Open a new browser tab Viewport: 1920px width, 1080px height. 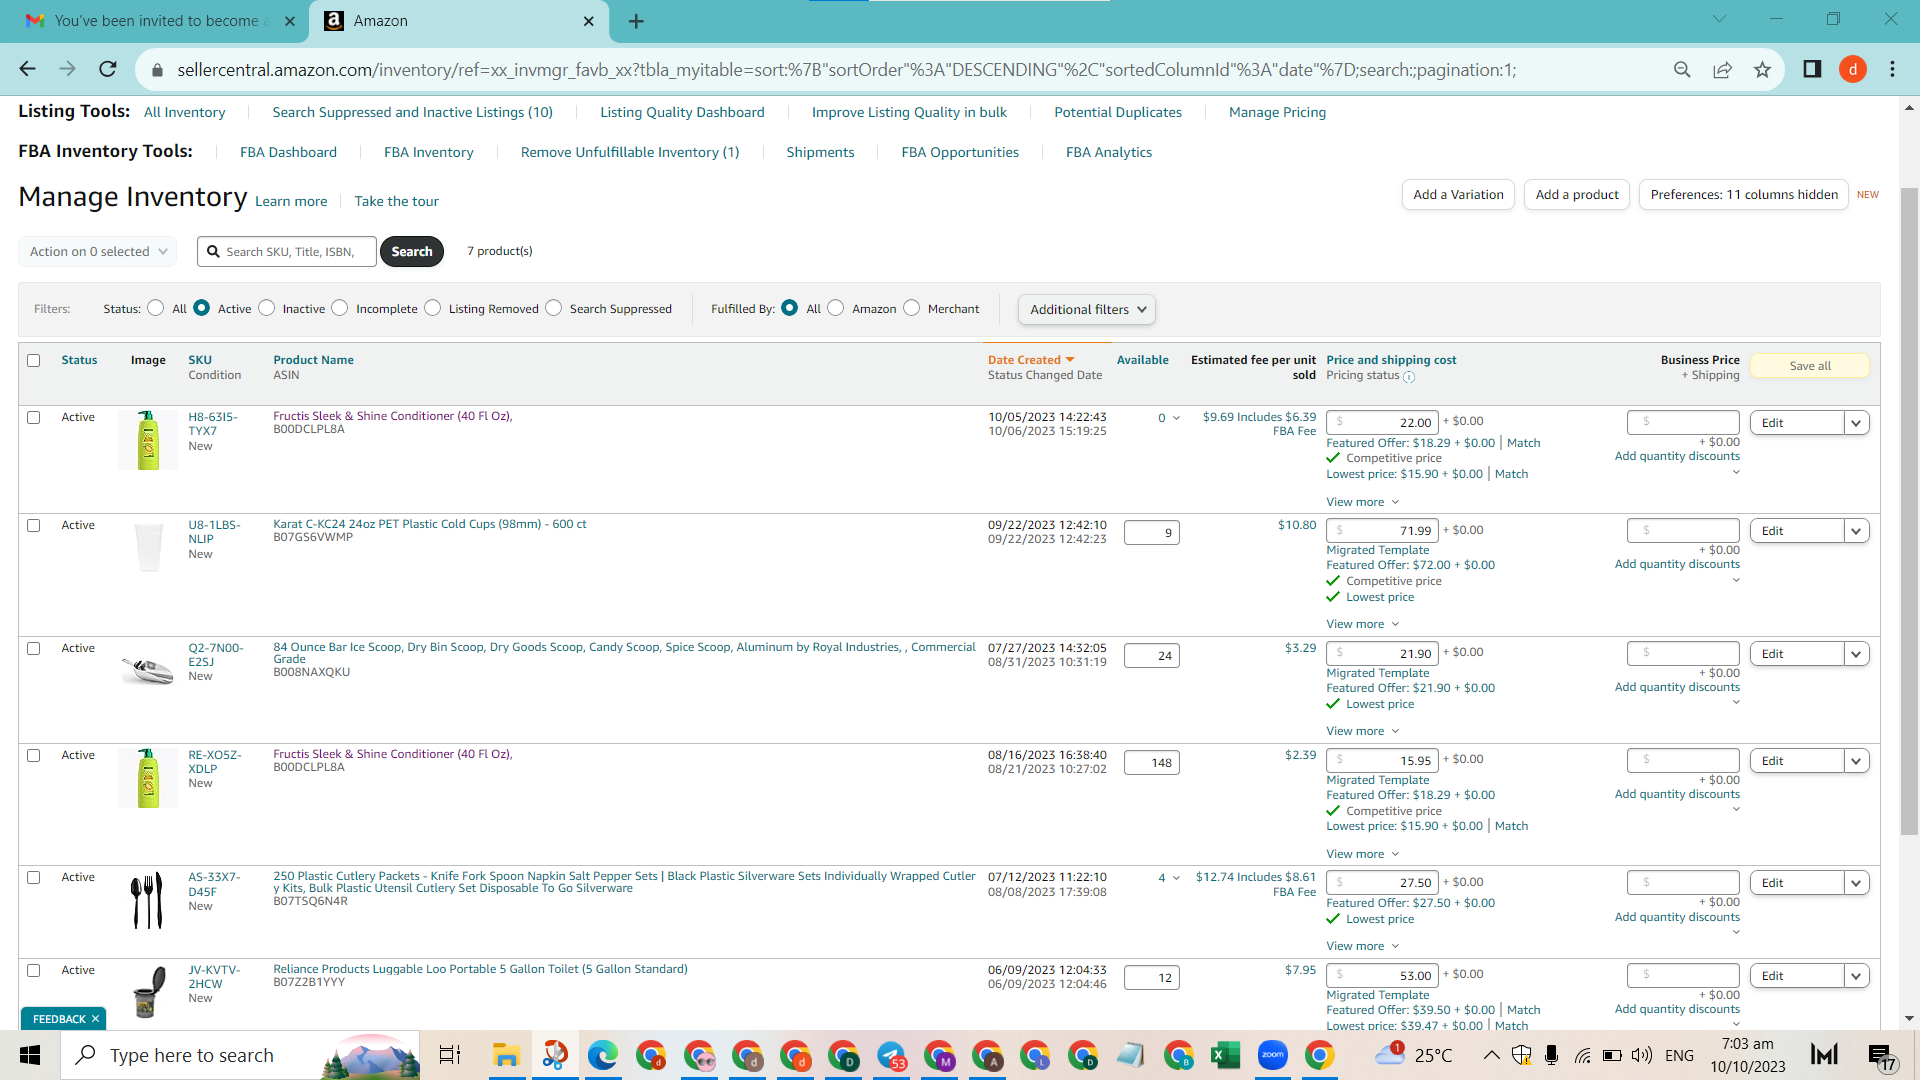click(636, 21)
